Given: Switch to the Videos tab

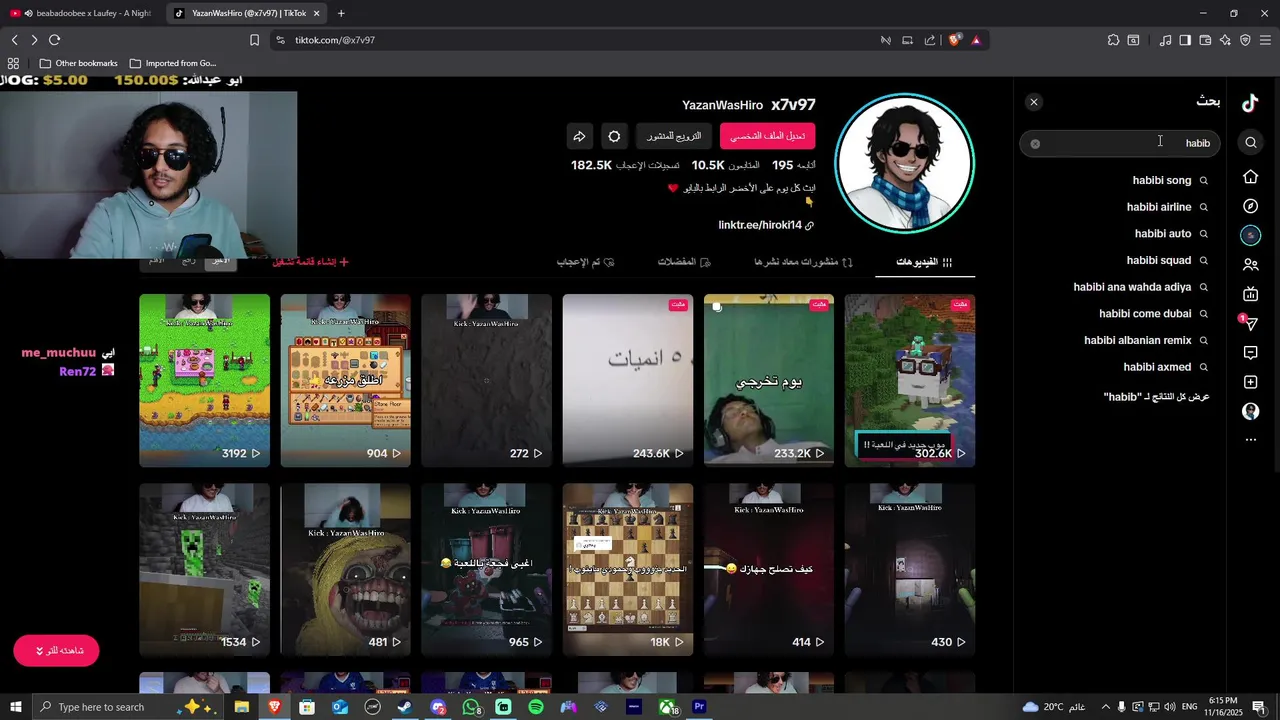Looking at the screenshot, I should point(924,262).
